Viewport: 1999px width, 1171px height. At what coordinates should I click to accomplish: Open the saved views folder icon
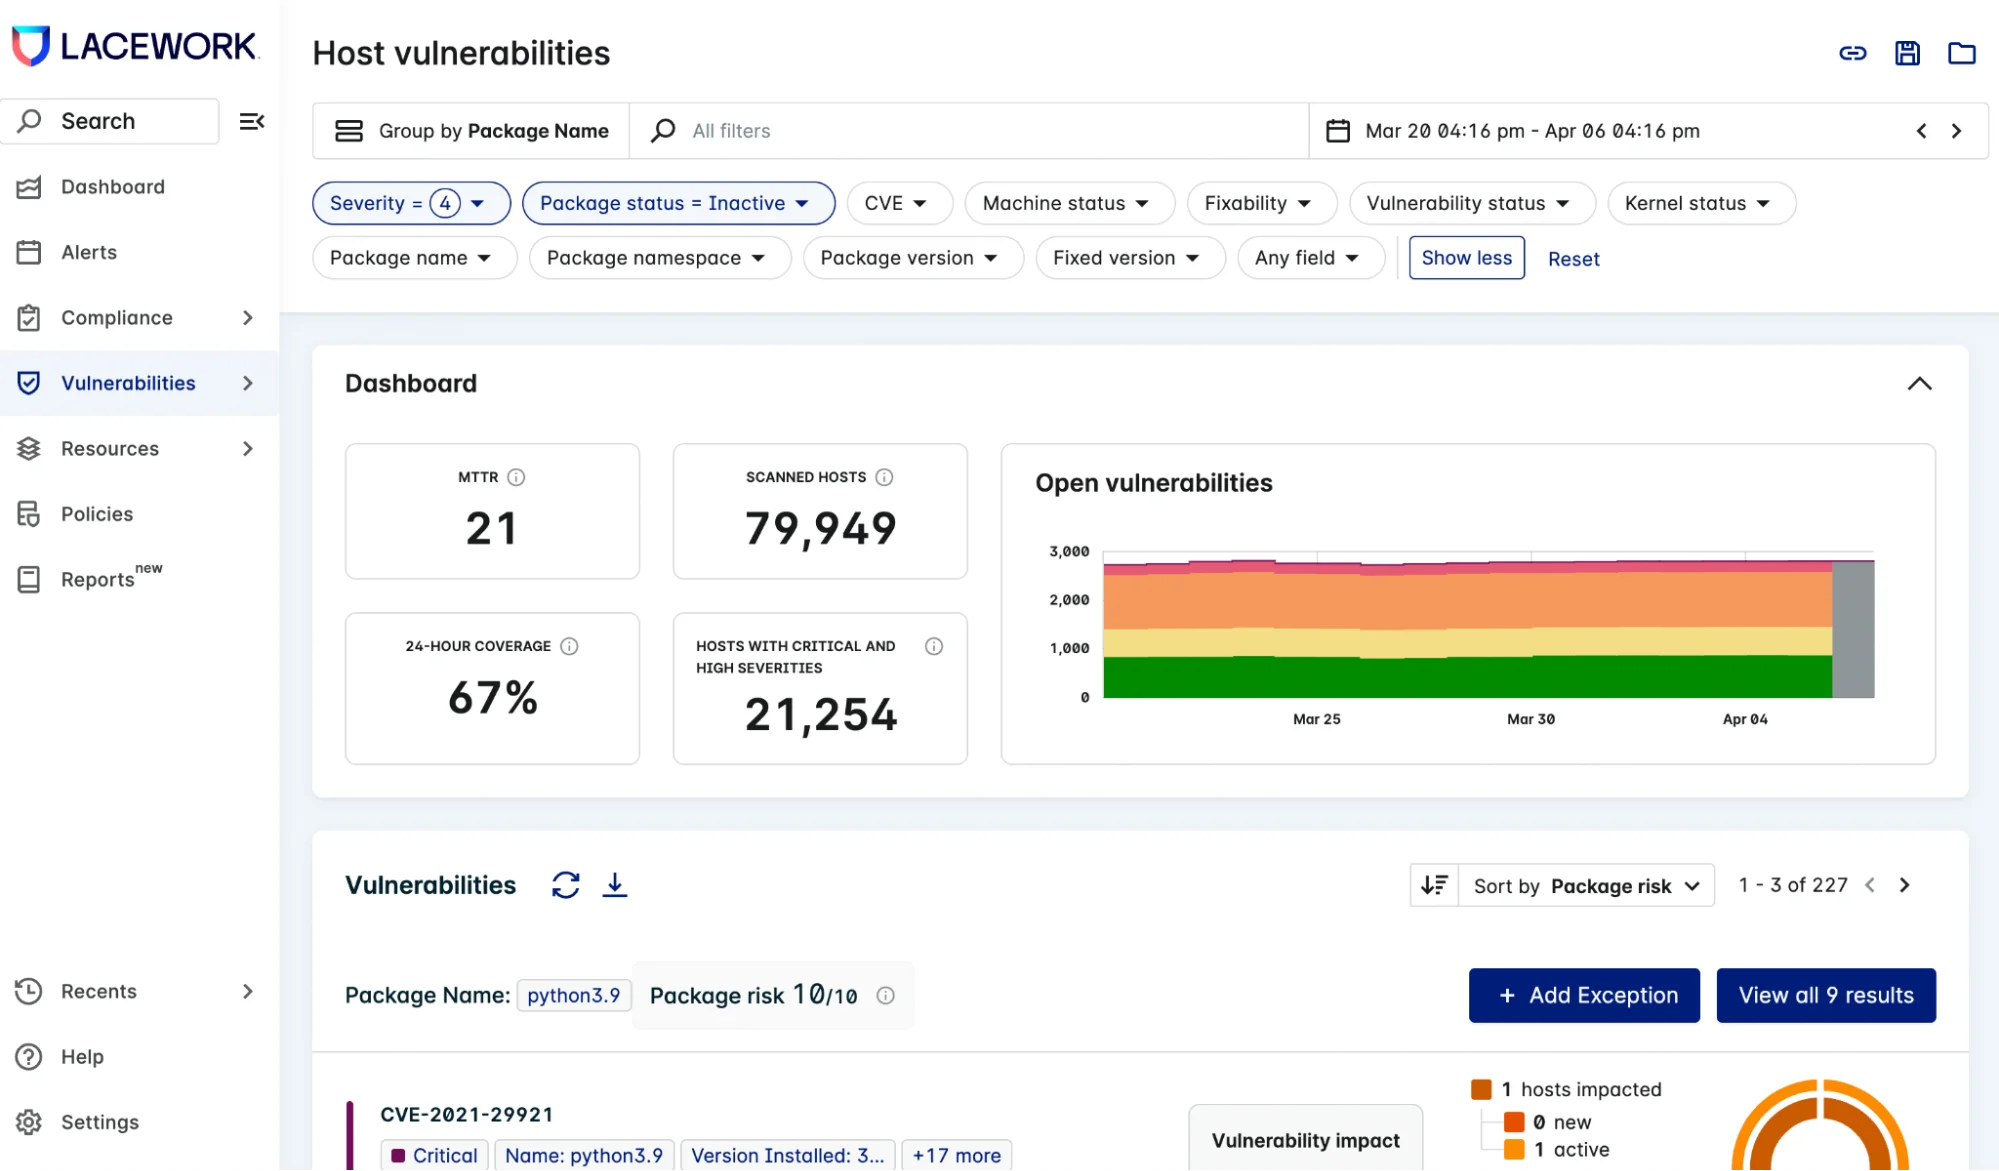click(x=1961, y=54)
